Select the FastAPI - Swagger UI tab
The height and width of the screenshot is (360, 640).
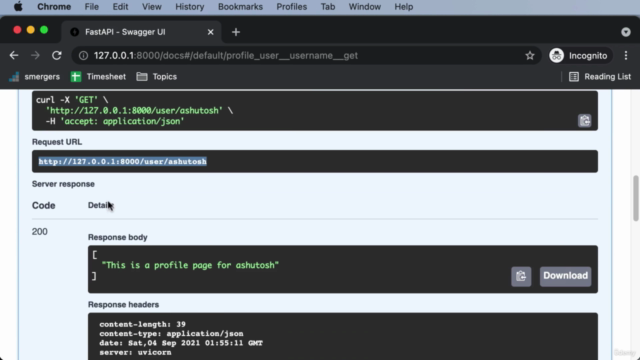[141, 32]
